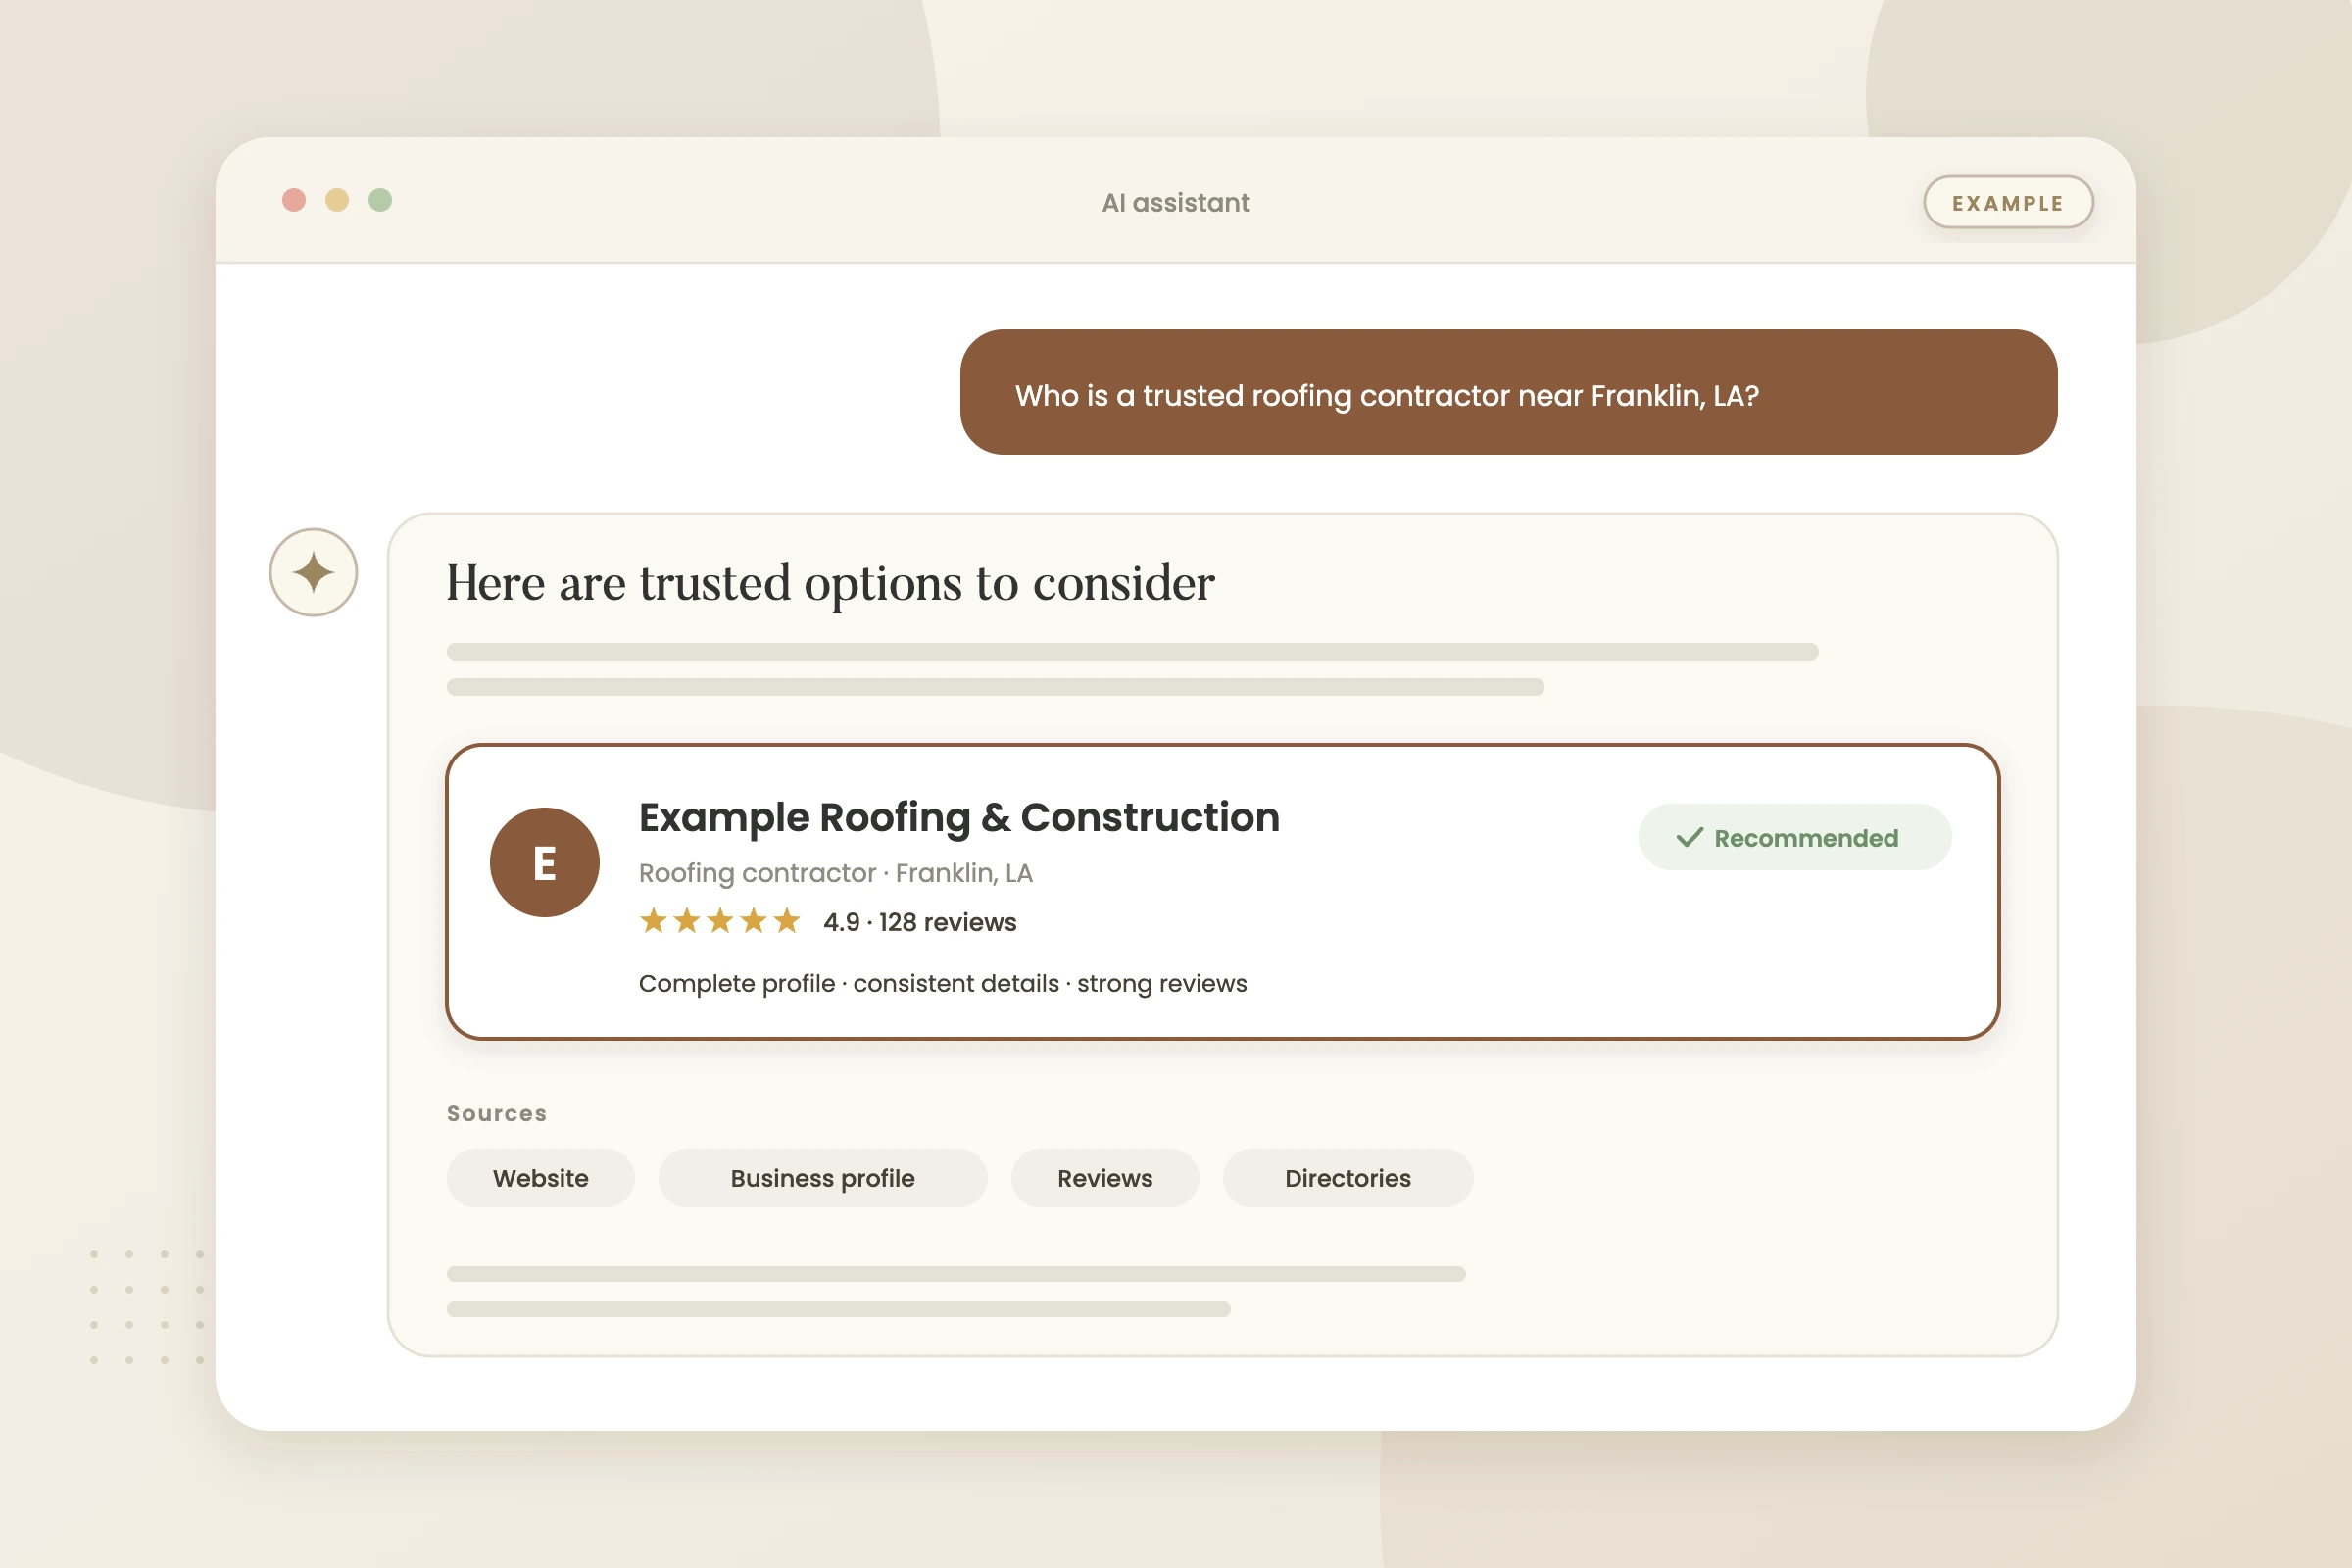The width and height of the screenshot is (2352, 1568).
Task: Click the five-star rating row
Action: (720, 921)
